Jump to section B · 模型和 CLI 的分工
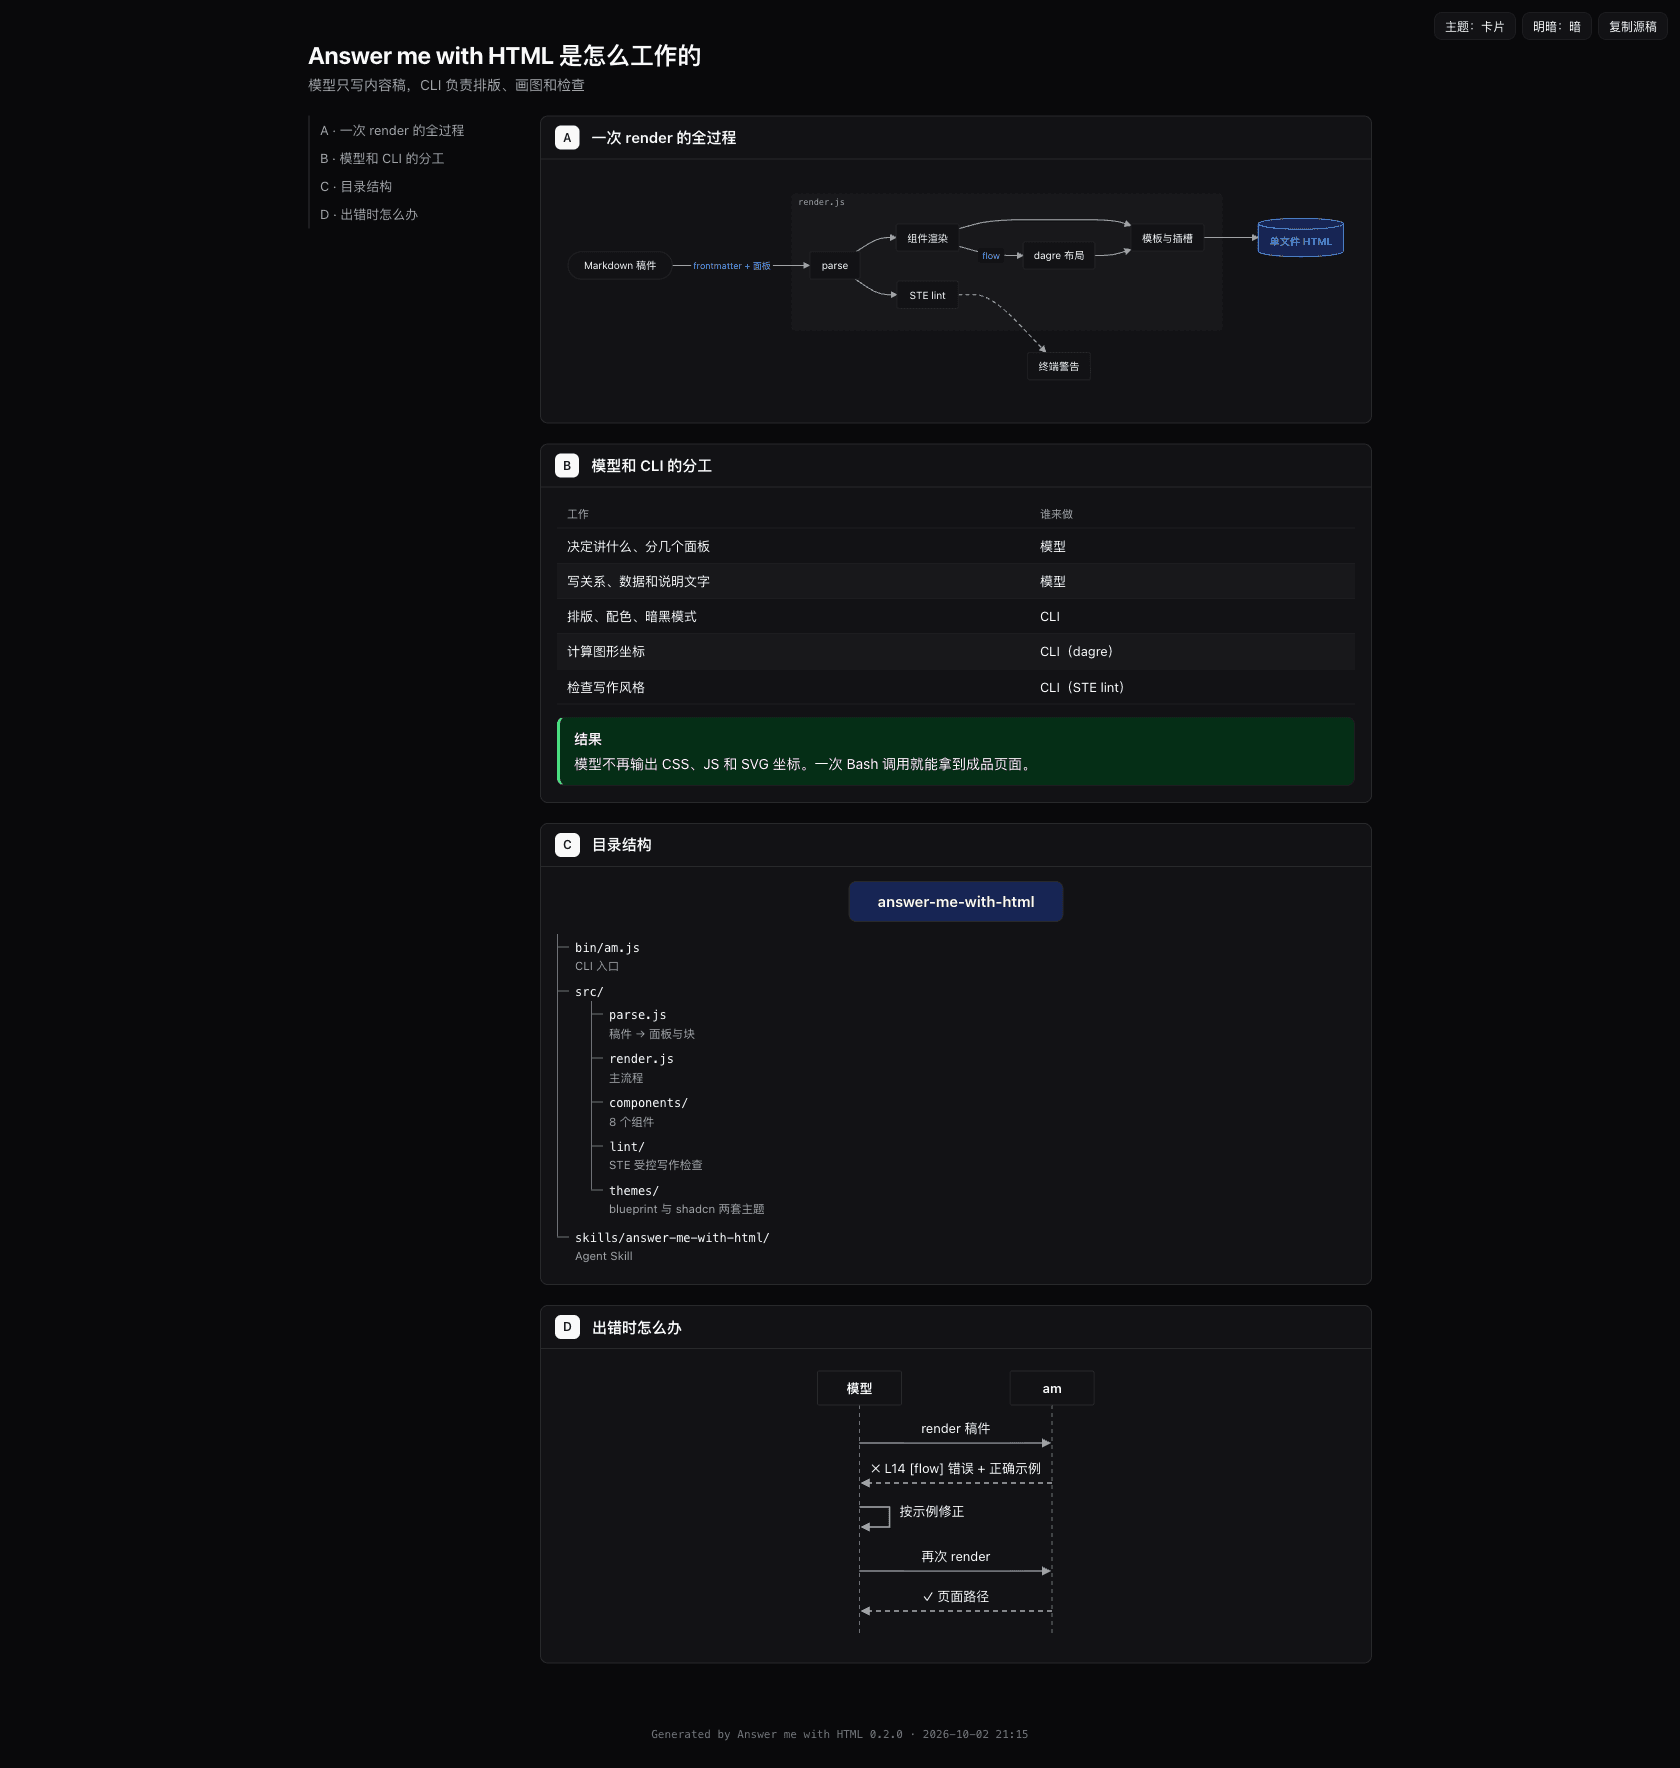Viewport: 1680px width, 1768px height. click(x=382, y=159)
